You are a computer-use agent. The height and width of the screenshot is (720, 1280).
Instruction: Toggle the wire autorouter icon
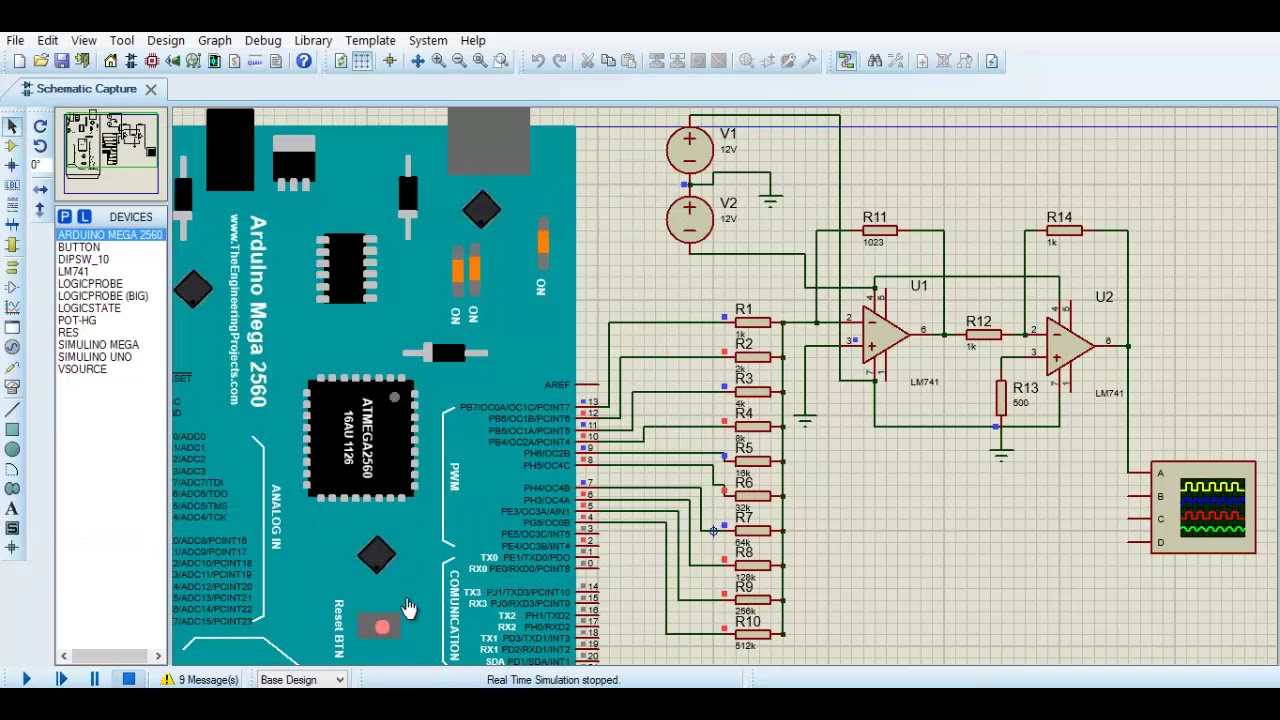click(846, 61)
